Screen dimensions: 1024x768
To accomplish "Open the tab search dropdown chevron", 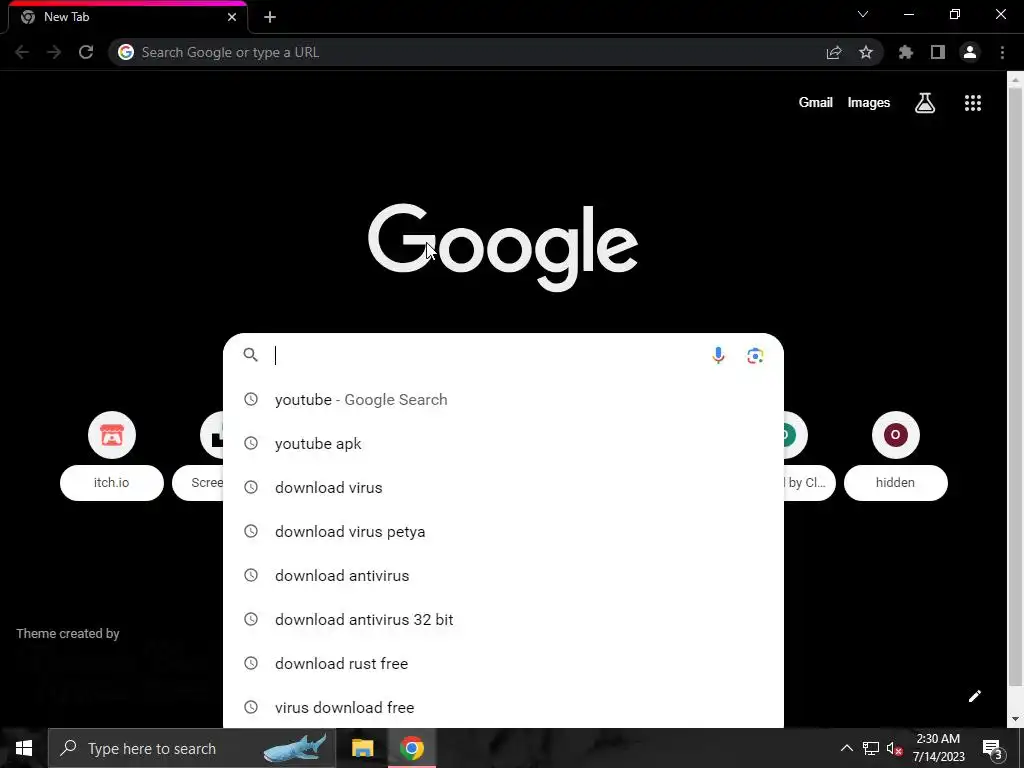I will point(863,14).
